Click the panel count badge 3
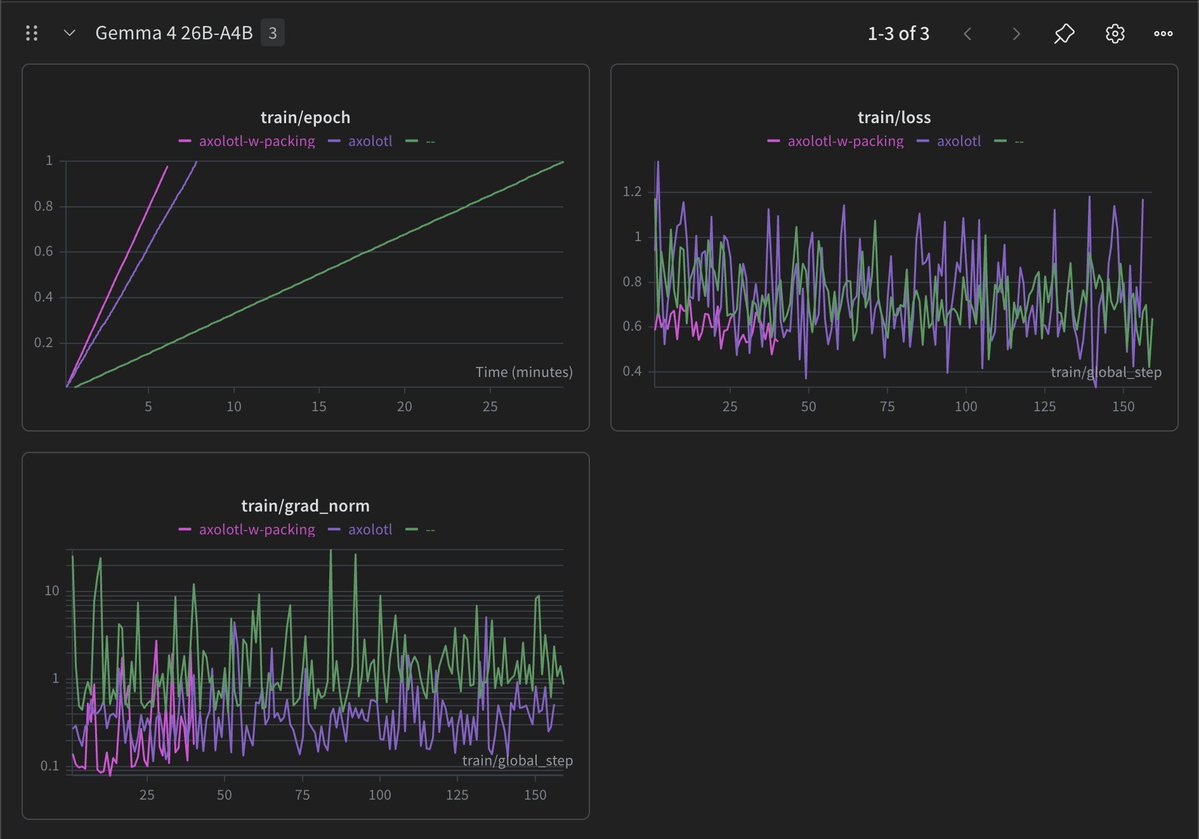Viewport: 1199px width, 839px height. pyautogui.click(x=273, y=33)
